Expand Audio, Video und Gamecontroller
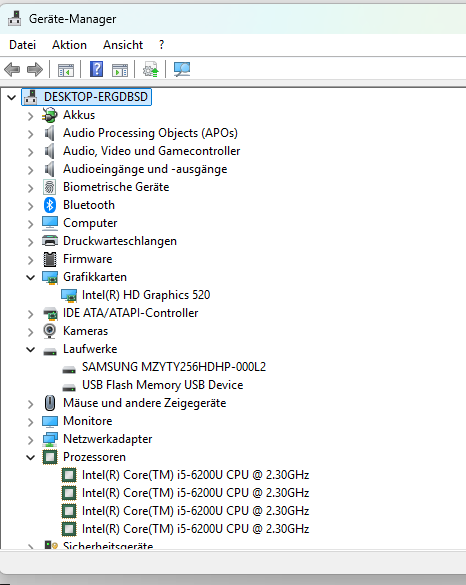Viewport: 466px width, 585px height. click(x=31, y=152)
